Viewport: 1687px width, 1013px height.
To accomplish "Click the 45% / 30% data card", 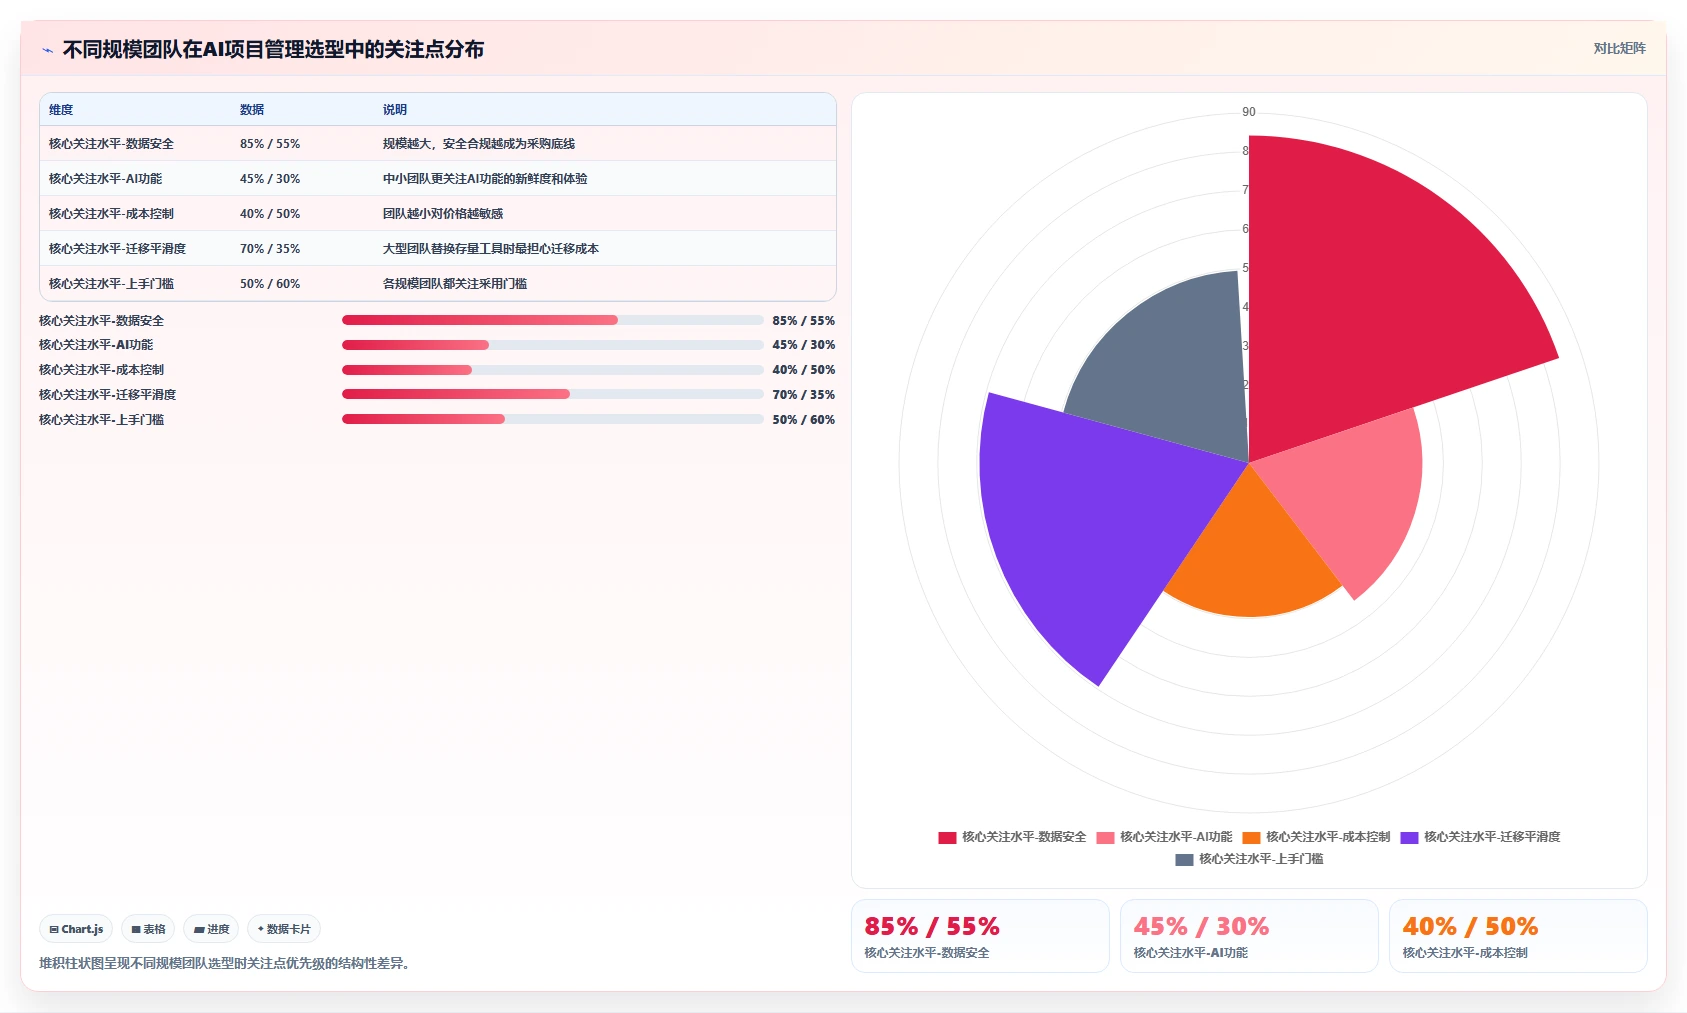I will point(1249,936).
